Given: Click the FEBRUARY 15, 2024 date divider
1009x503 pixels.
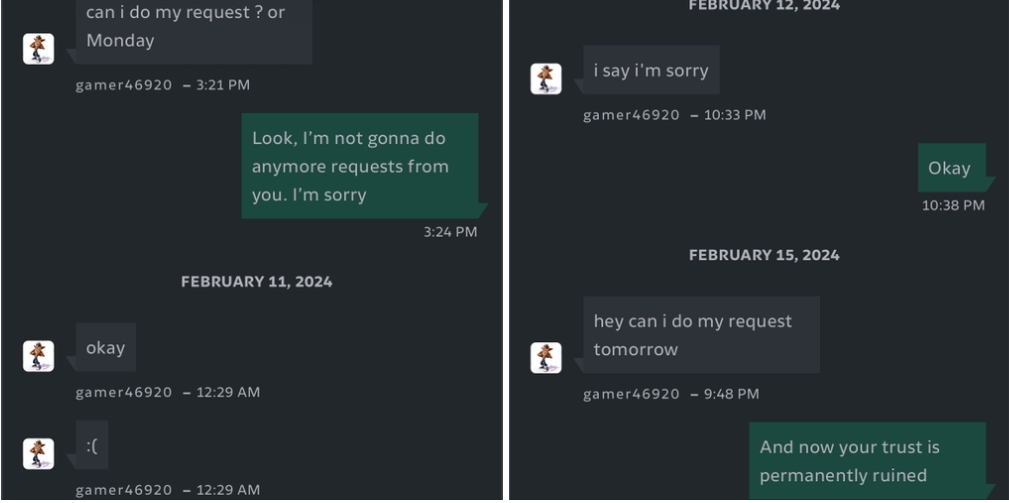Looking at the screenshot, I should click(x=764, y=255).
